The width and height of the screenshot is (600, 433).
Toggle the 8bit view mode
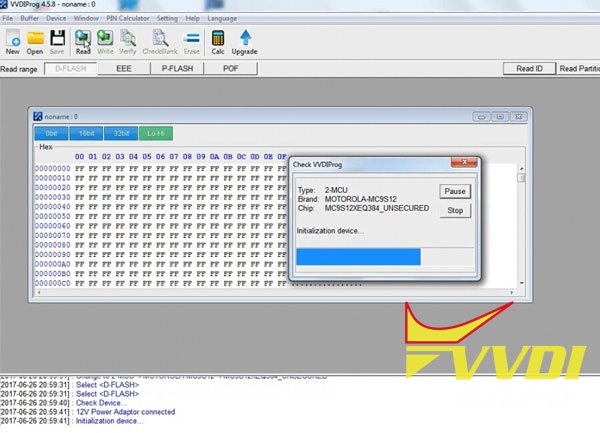pyautogui.click(x=52, y=132)
